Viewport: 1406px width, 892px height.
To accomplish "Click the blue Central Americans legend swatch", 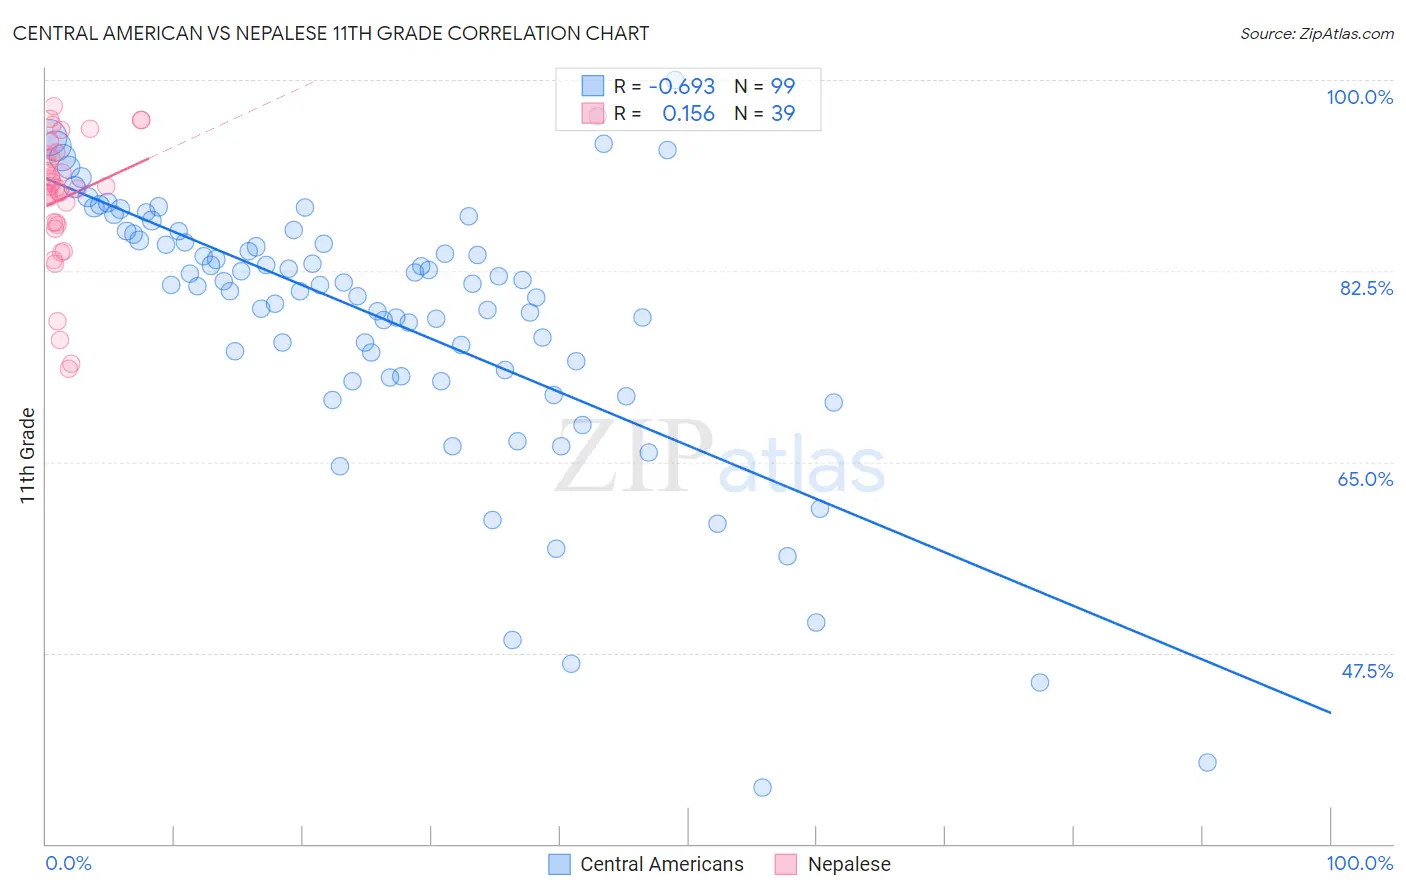I will click(x=560, y=864).
